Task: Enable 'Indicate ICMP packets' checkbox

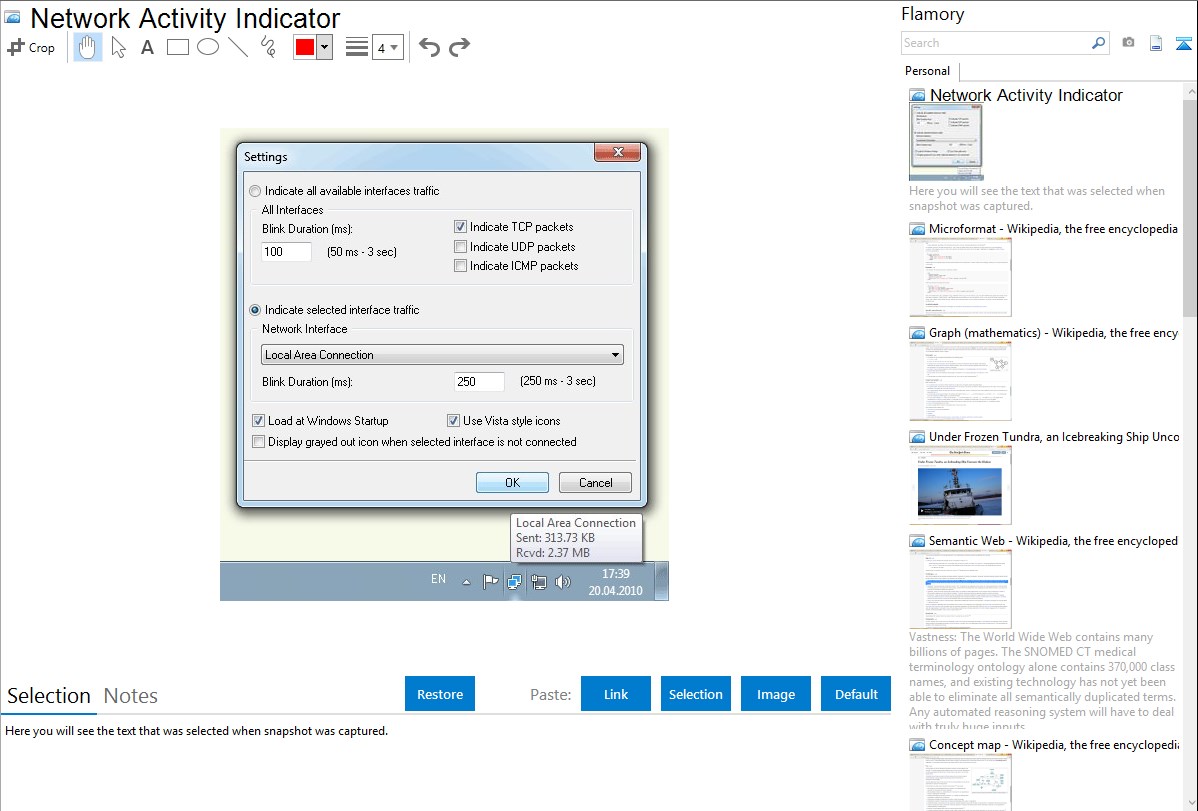Action: pos(460,265)
